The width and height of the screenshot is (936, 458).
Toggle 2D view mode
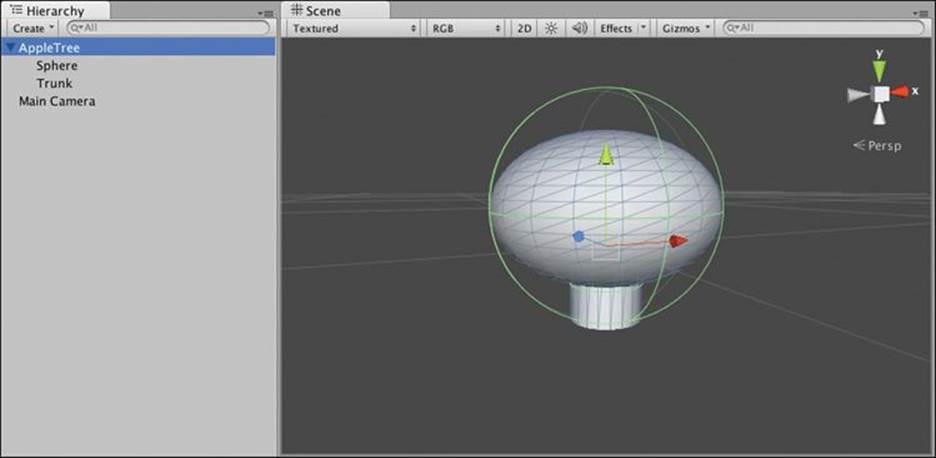(524, 28)
